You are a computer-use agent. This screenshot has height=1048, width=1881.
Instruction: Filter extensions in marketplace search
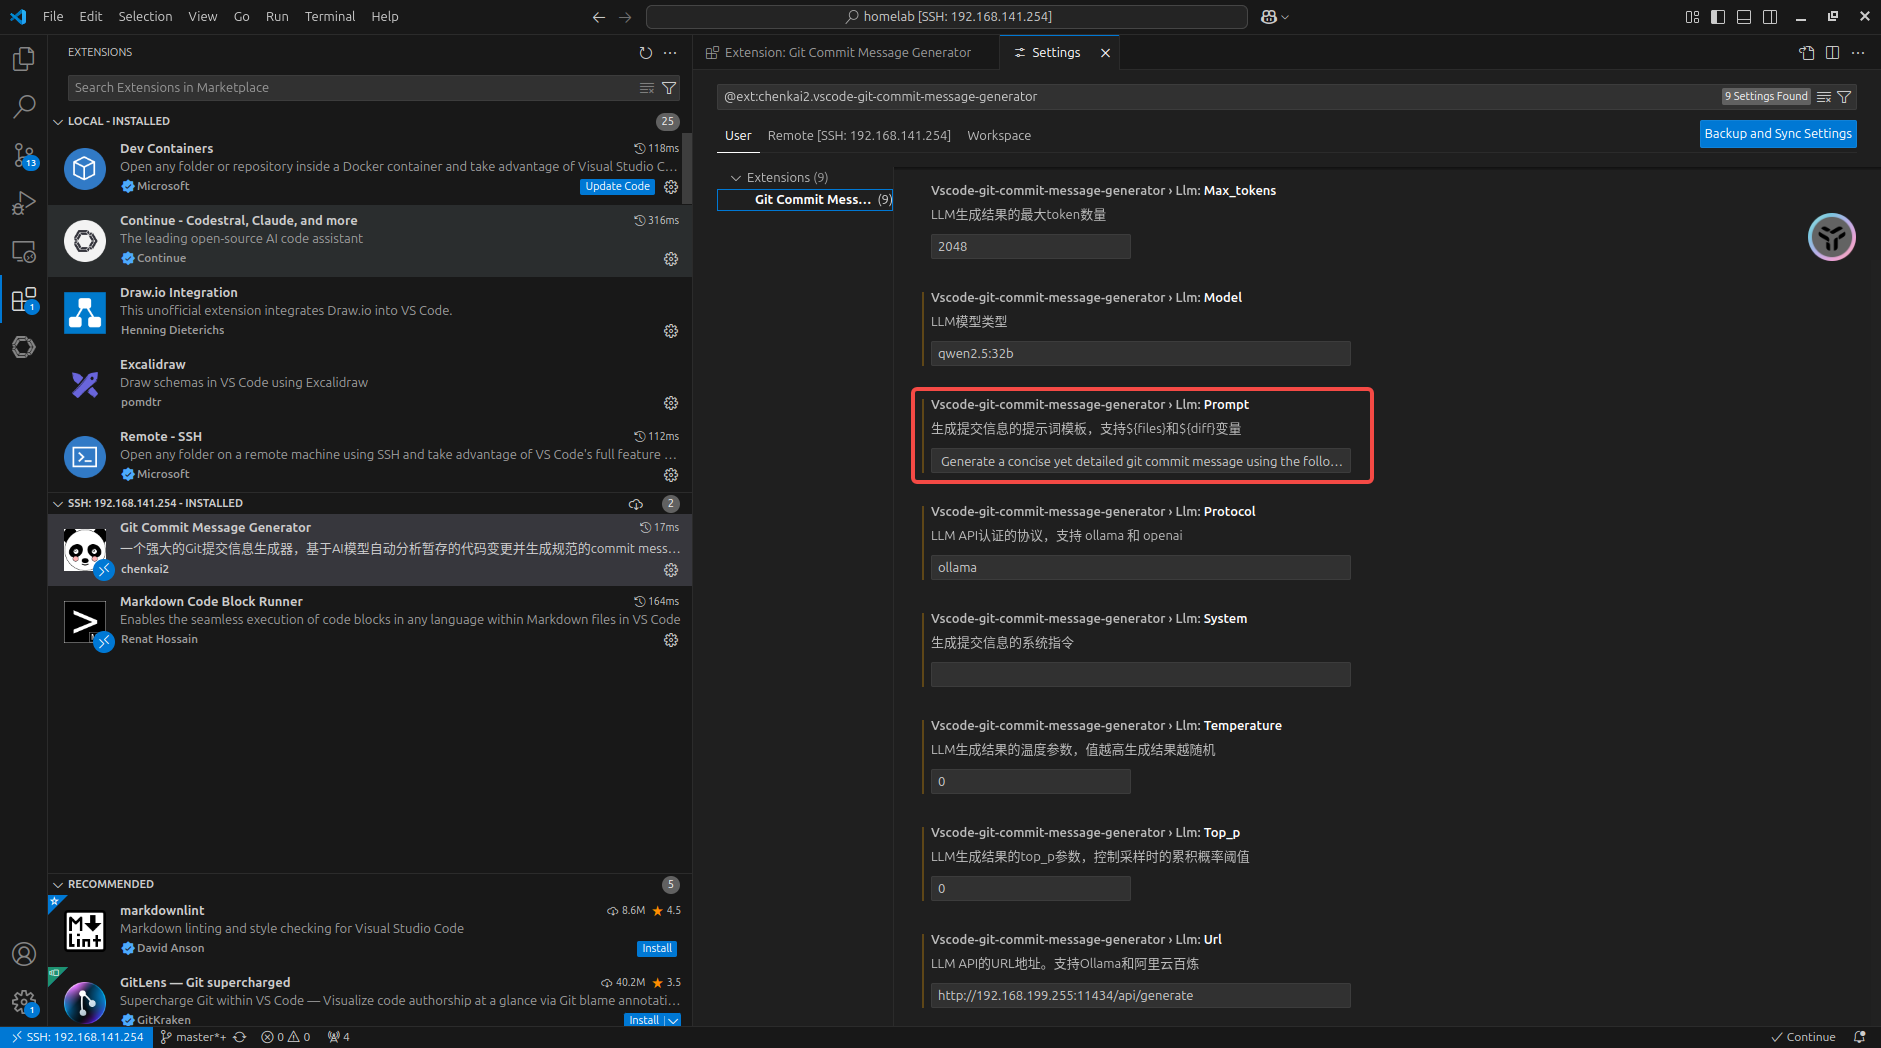coord(669,88)
